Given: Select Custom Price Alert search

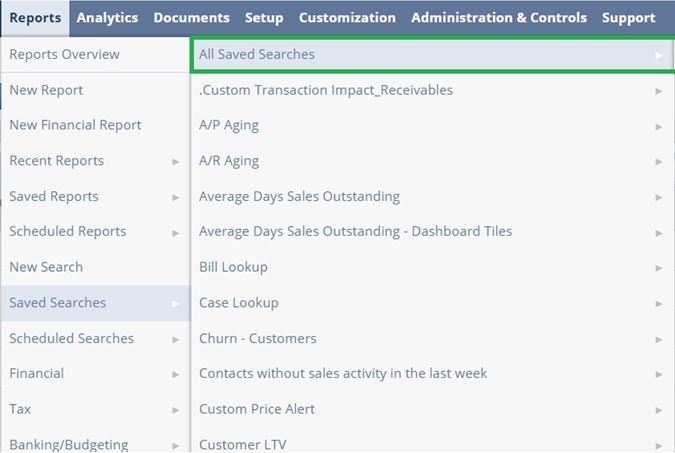Looking at the screenshot, I should click(432, 409).
